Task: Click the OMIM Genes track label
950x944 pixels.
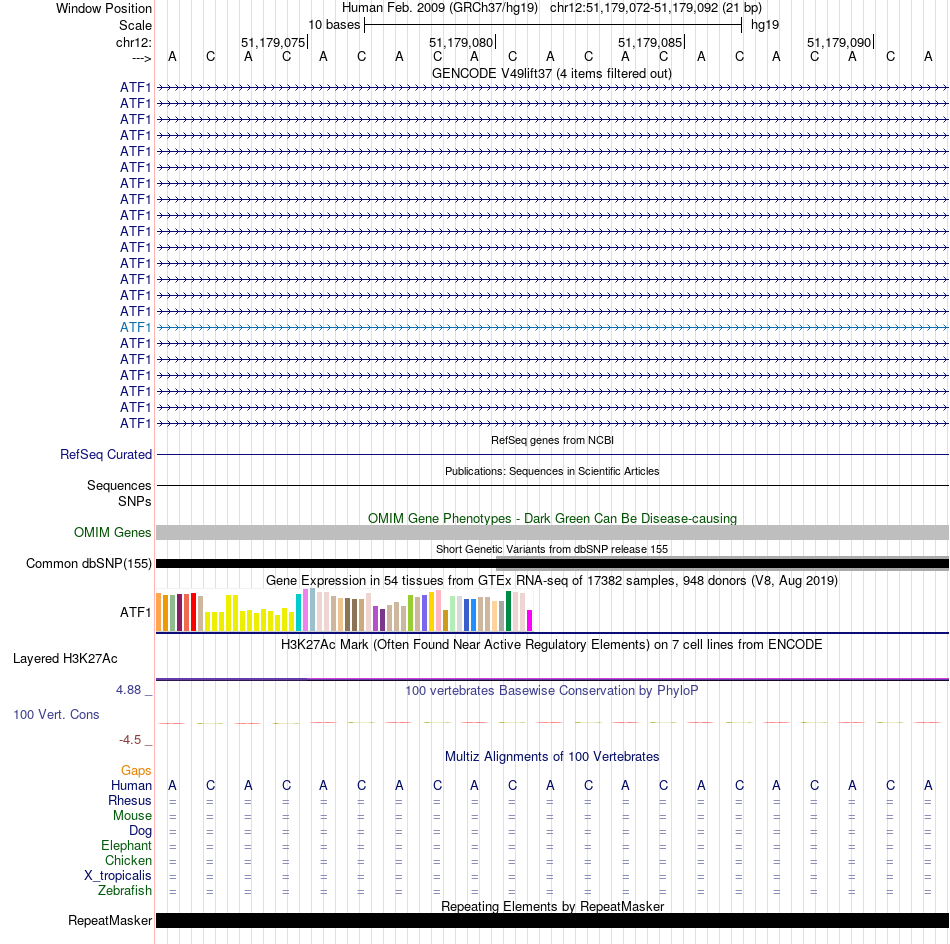Action: tap(112, 533)
